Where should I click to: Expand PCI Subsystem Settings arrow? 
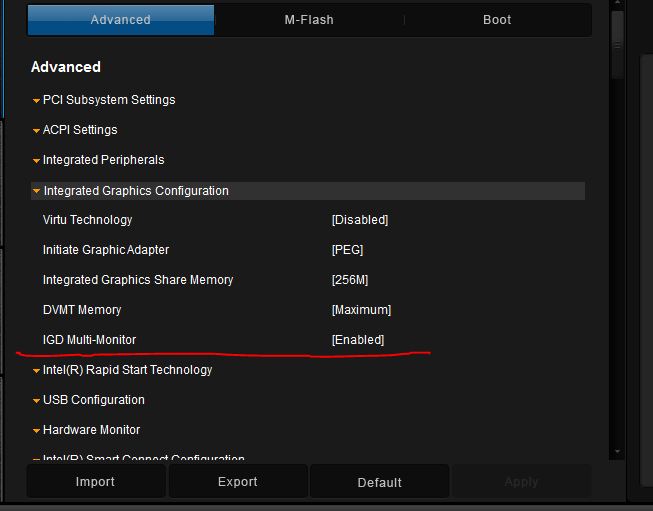click(36, 100)
